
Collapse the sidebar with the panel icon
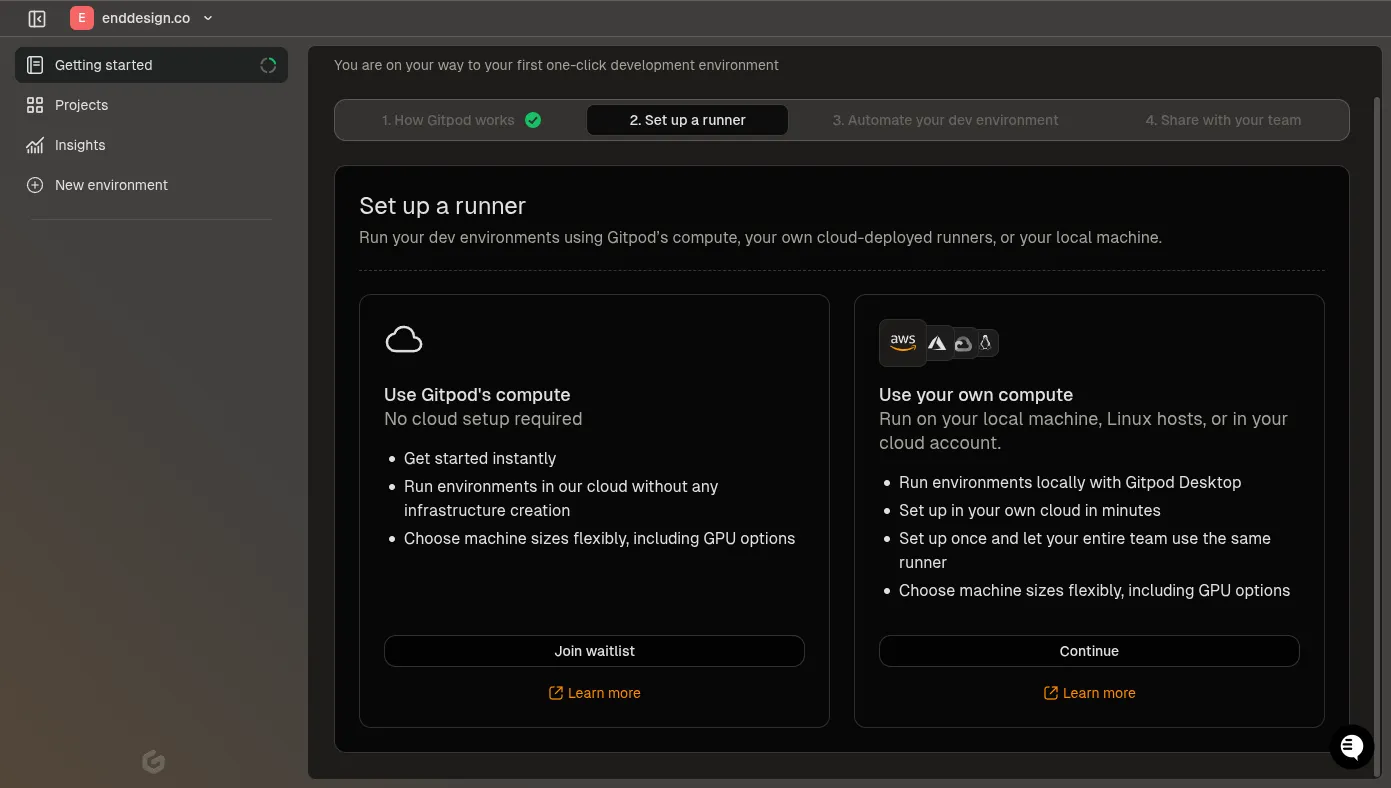pyautogui.click(x=37, y=18)
